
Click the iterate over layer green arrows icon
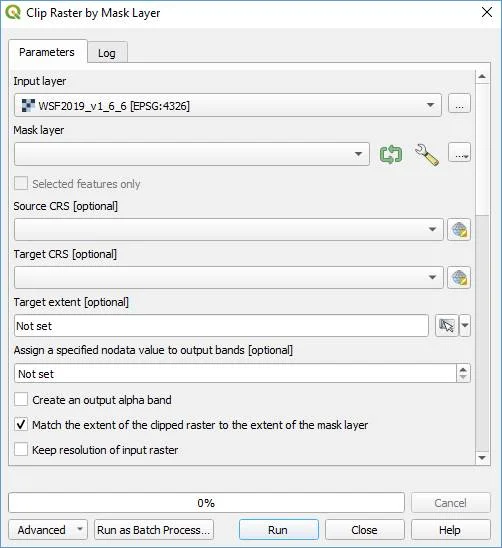tap(390, 154)
